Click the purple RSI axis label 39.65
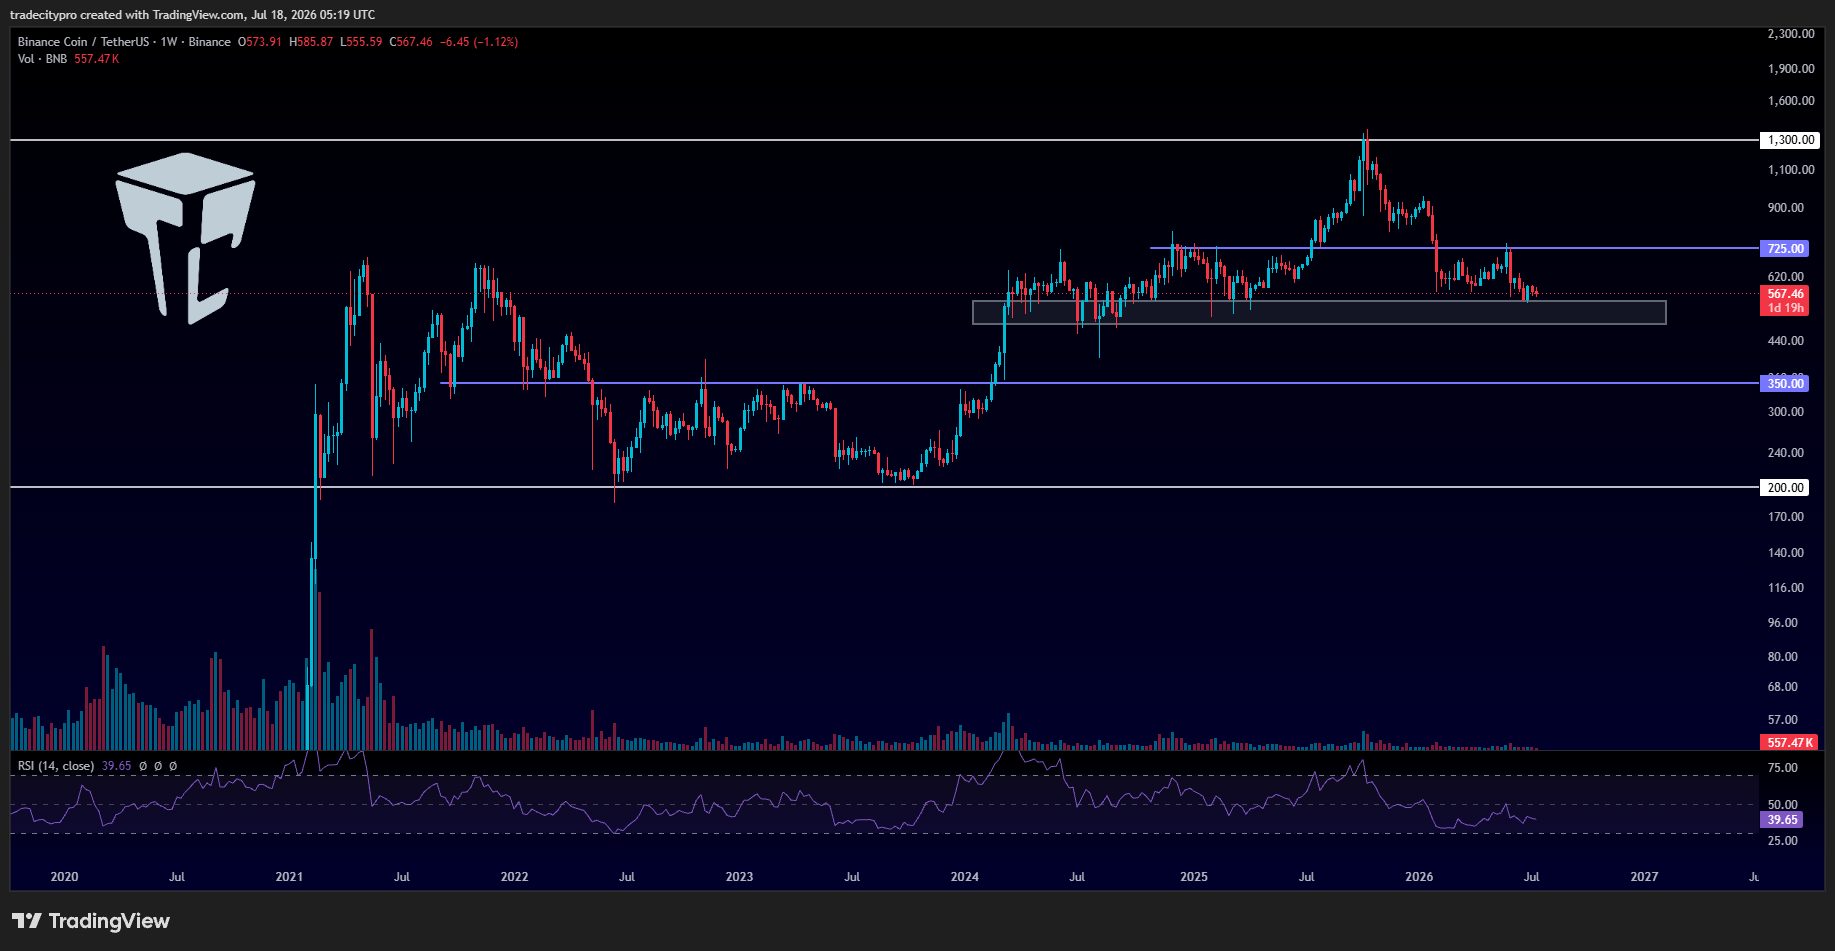This screenshot has width=1835, height=951. (1783, 820)
